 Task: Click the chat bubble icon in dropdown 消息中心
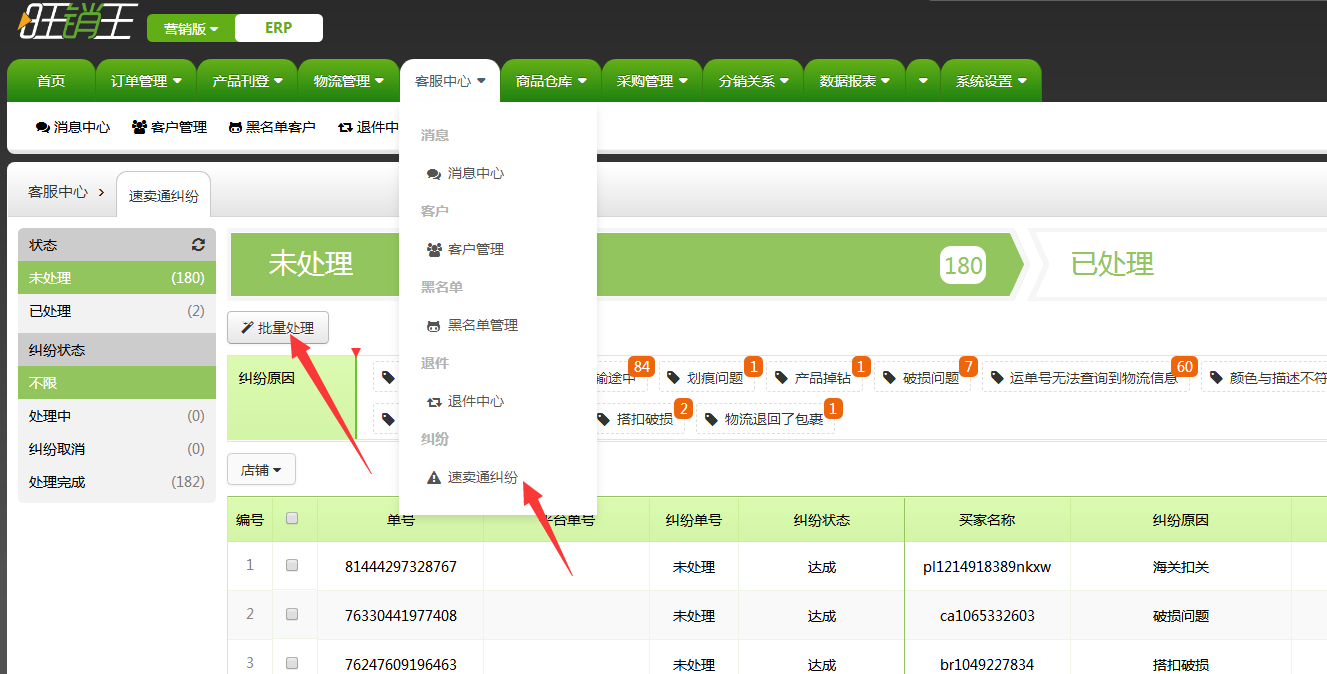pos(434,174)
